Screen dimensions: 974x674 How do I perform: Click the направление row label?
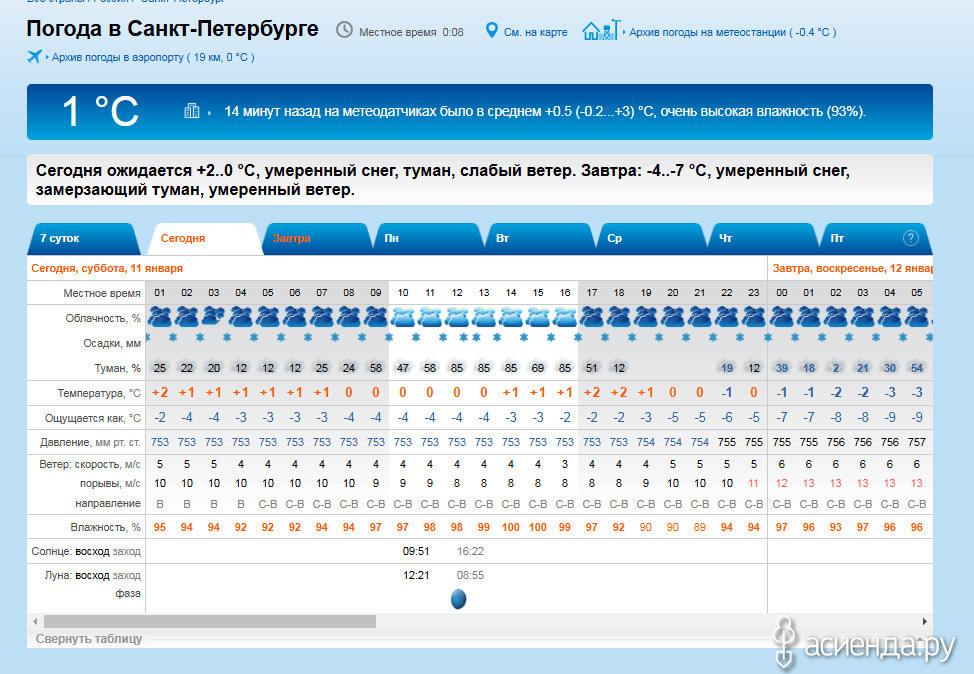click(107, 503)
